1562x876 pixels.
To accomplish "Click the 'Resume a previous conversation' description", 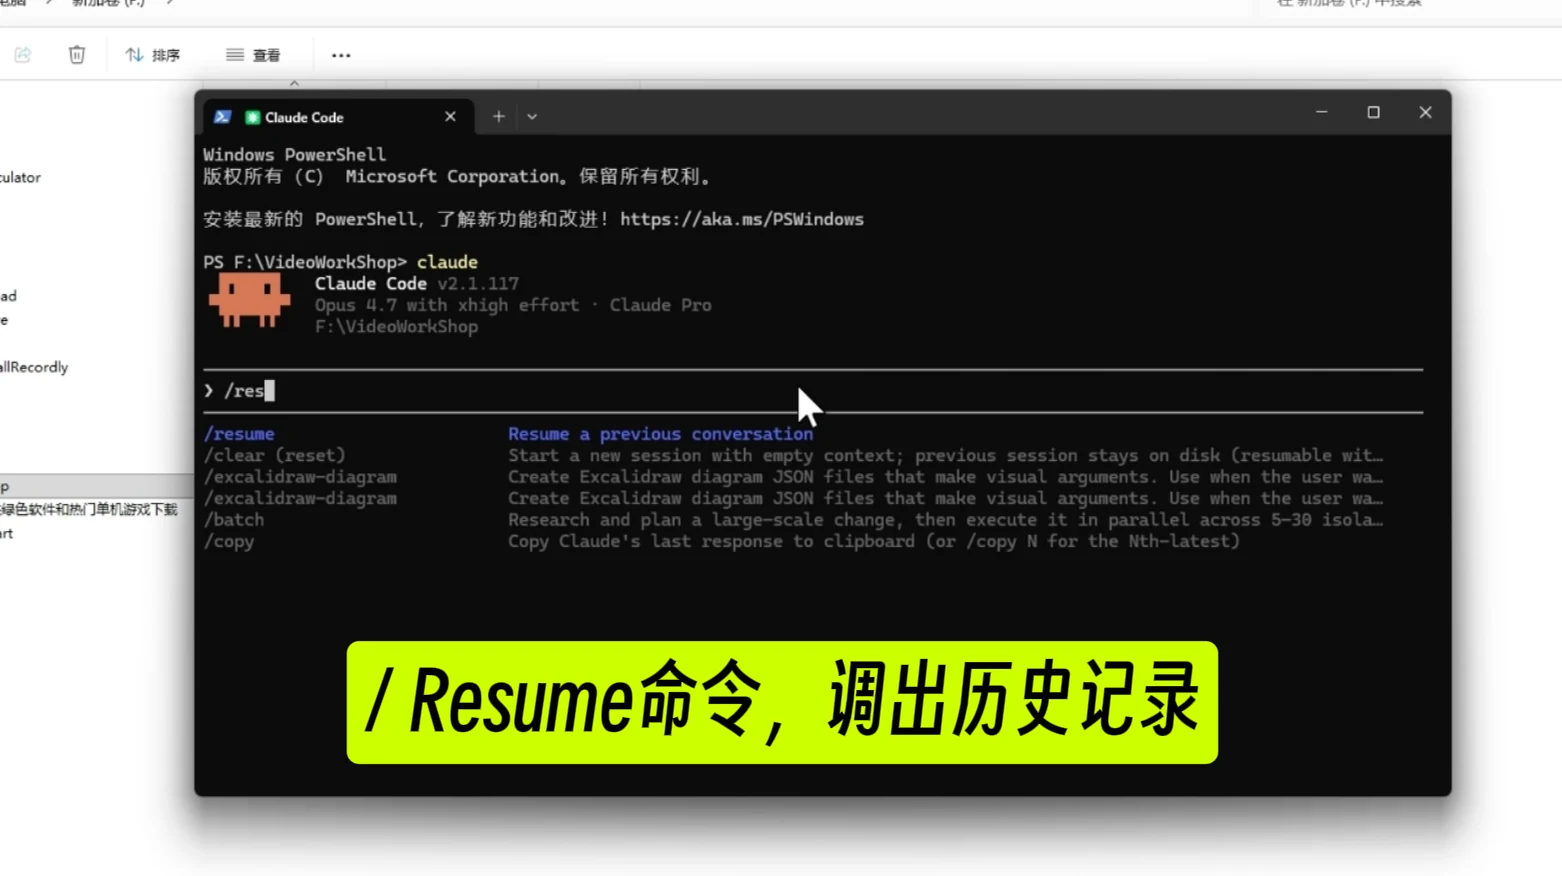I will click(x=660, y=434).
